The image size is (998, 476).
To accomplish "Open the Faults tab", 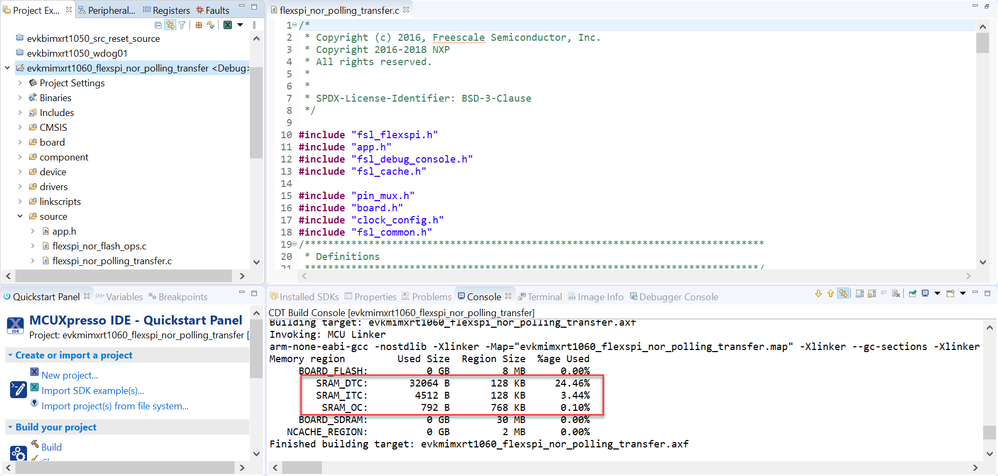I will (213, 10).
